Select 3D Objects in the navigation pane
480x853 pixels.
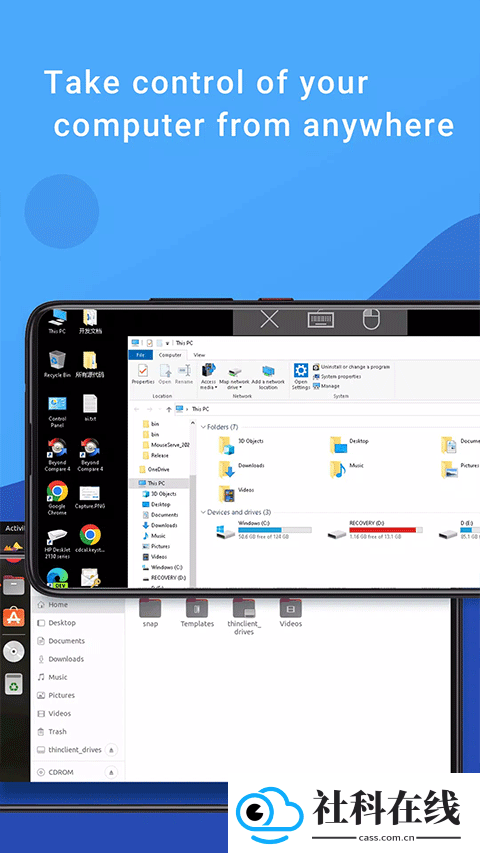pyautogui.click(x=159, y=493)
